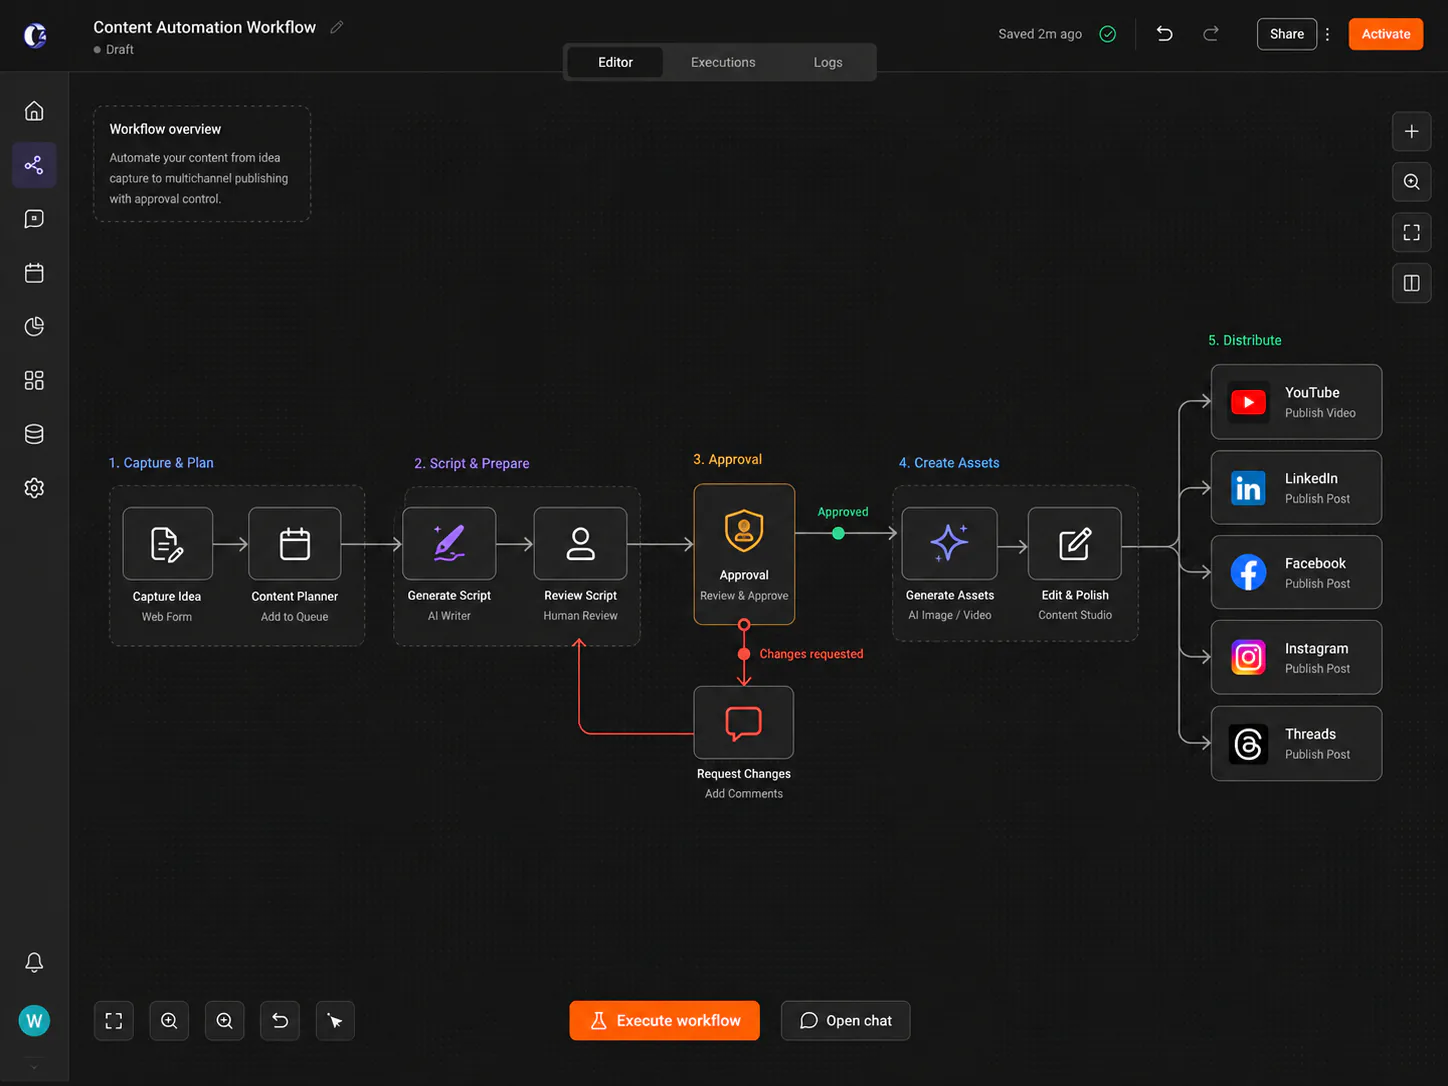Select the Generate Assets node
This screenshot has height=1086, width=1448.
tap(950, 544)
